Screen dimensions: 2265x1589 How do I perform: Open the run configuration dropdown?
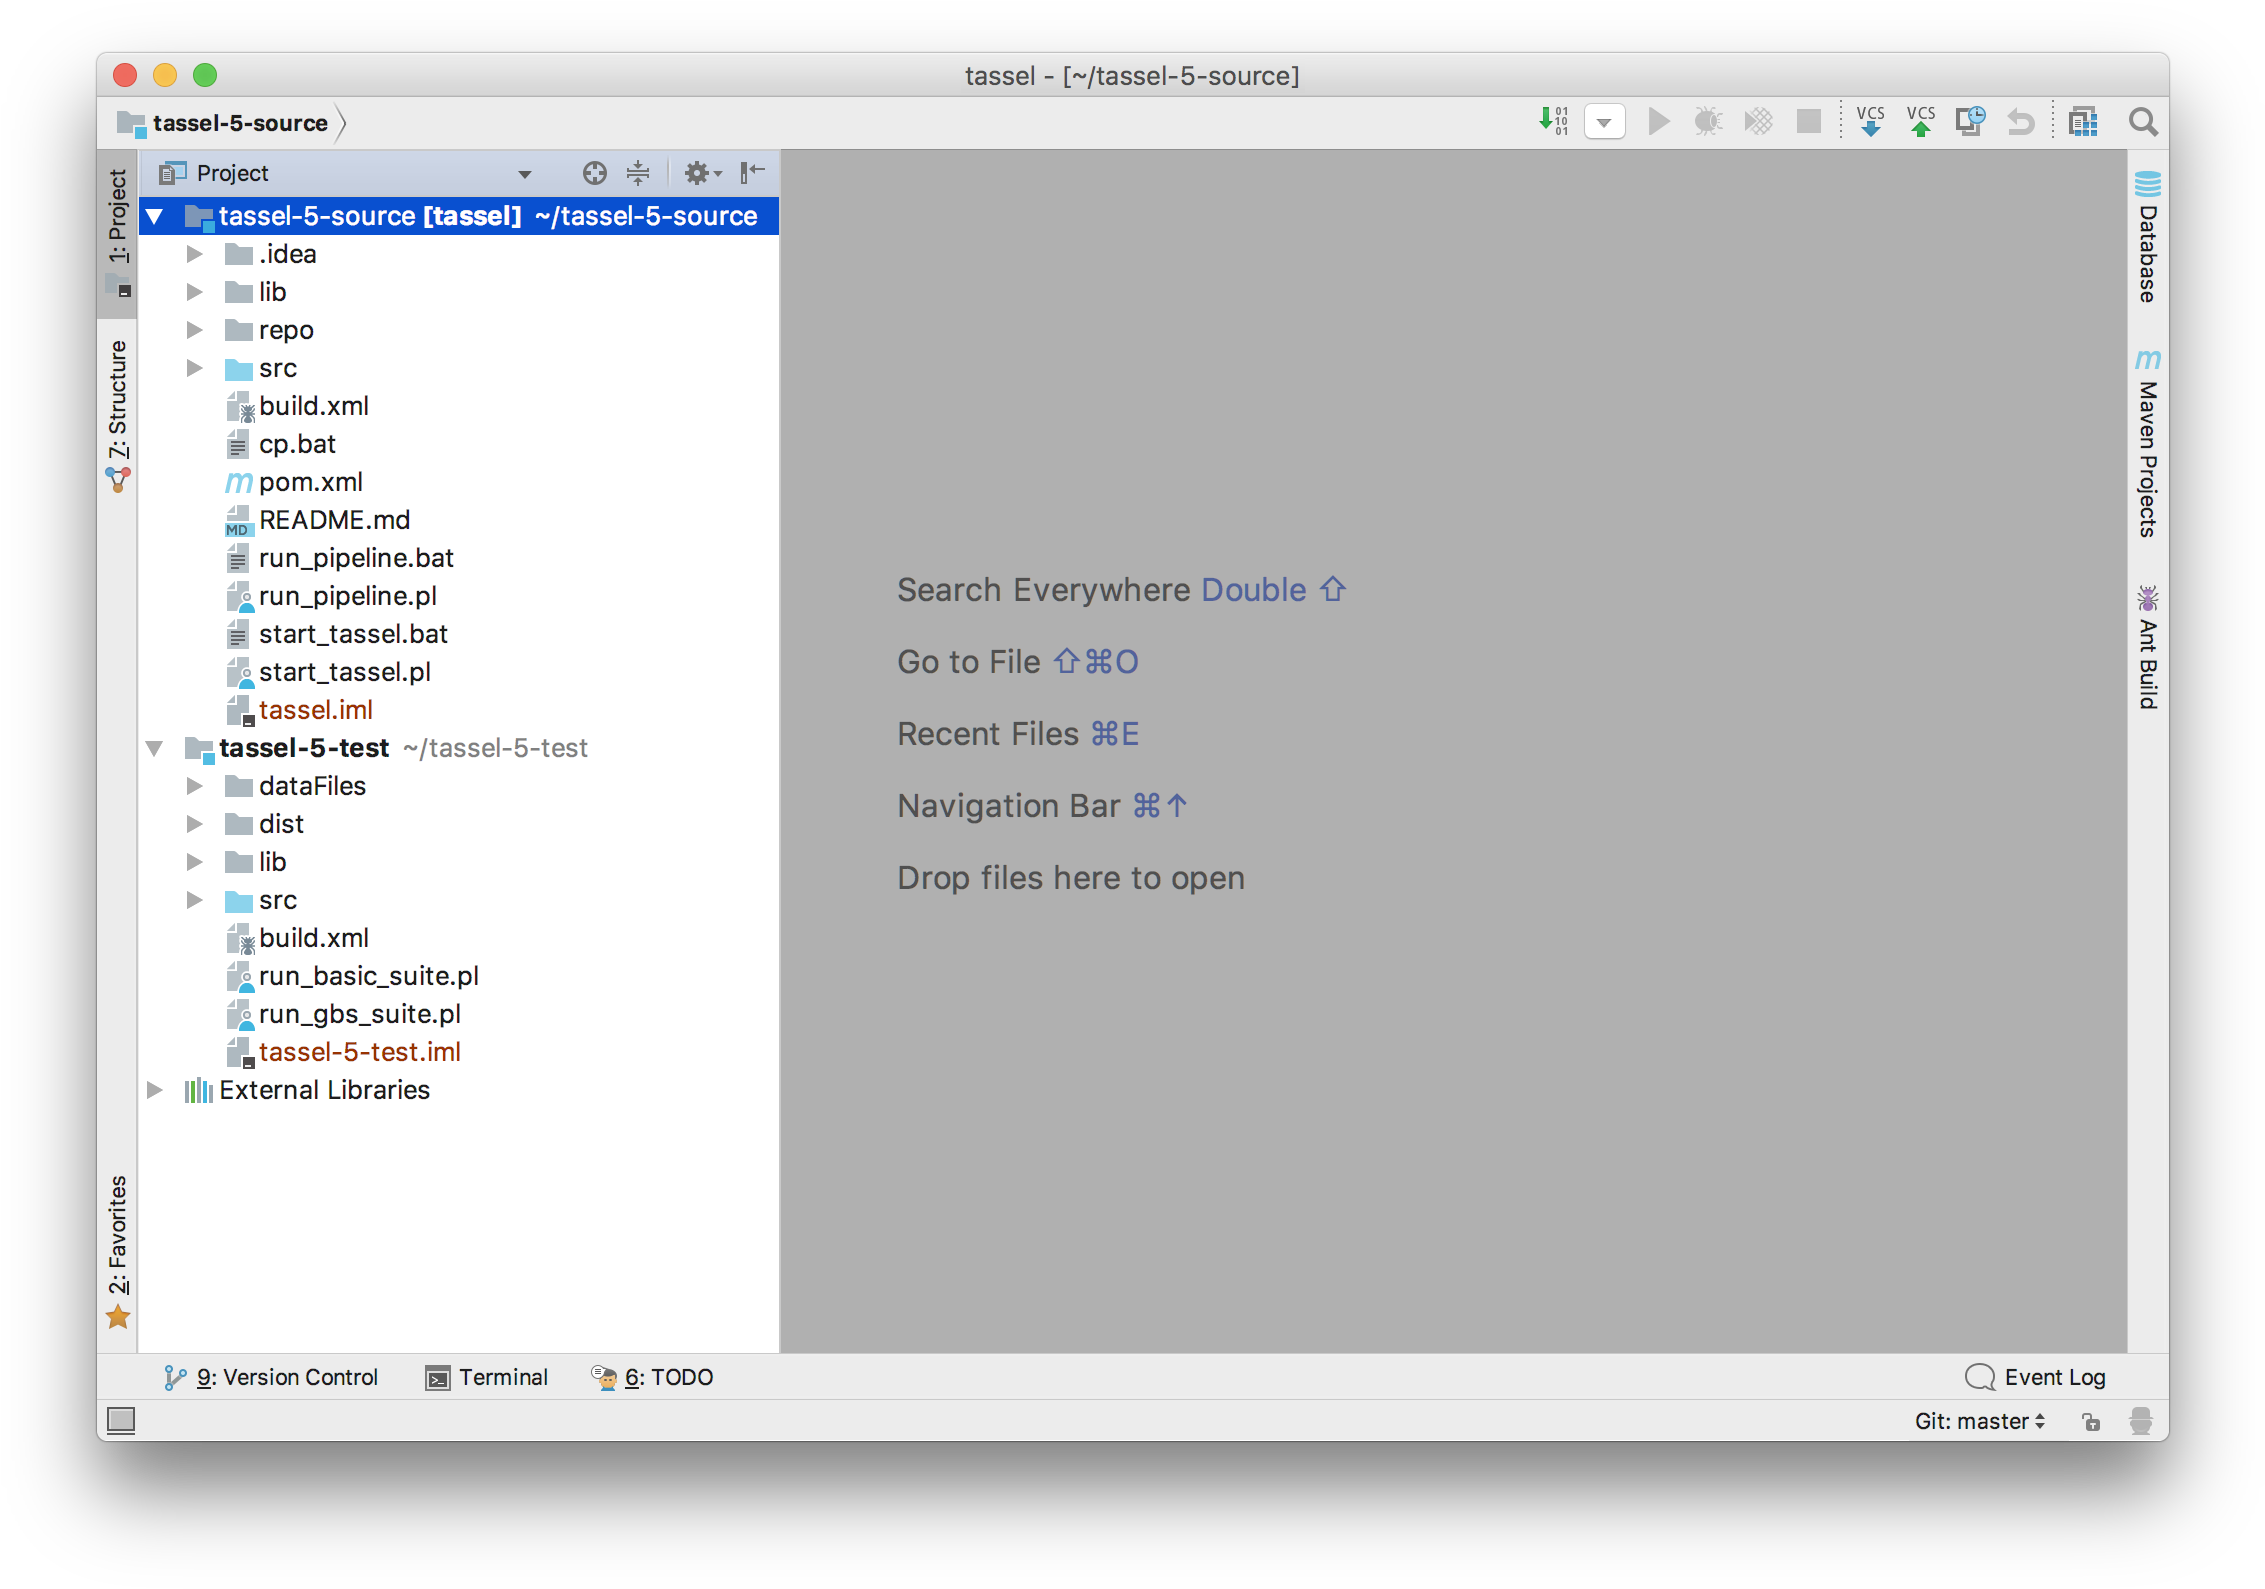[1604, 122]
